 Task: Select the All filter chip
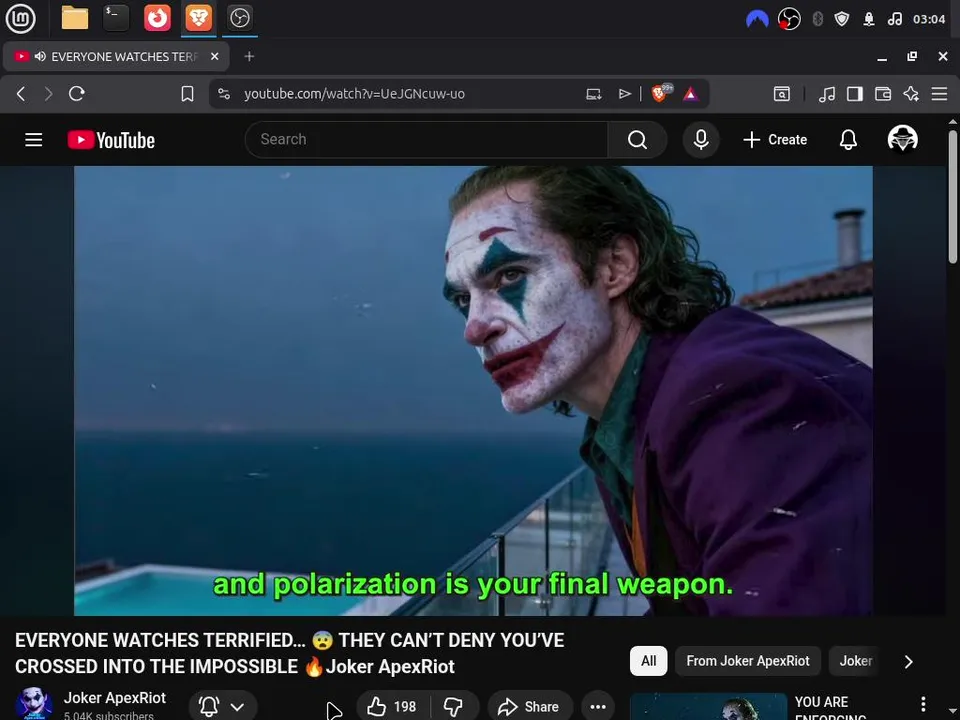[648, 661]
